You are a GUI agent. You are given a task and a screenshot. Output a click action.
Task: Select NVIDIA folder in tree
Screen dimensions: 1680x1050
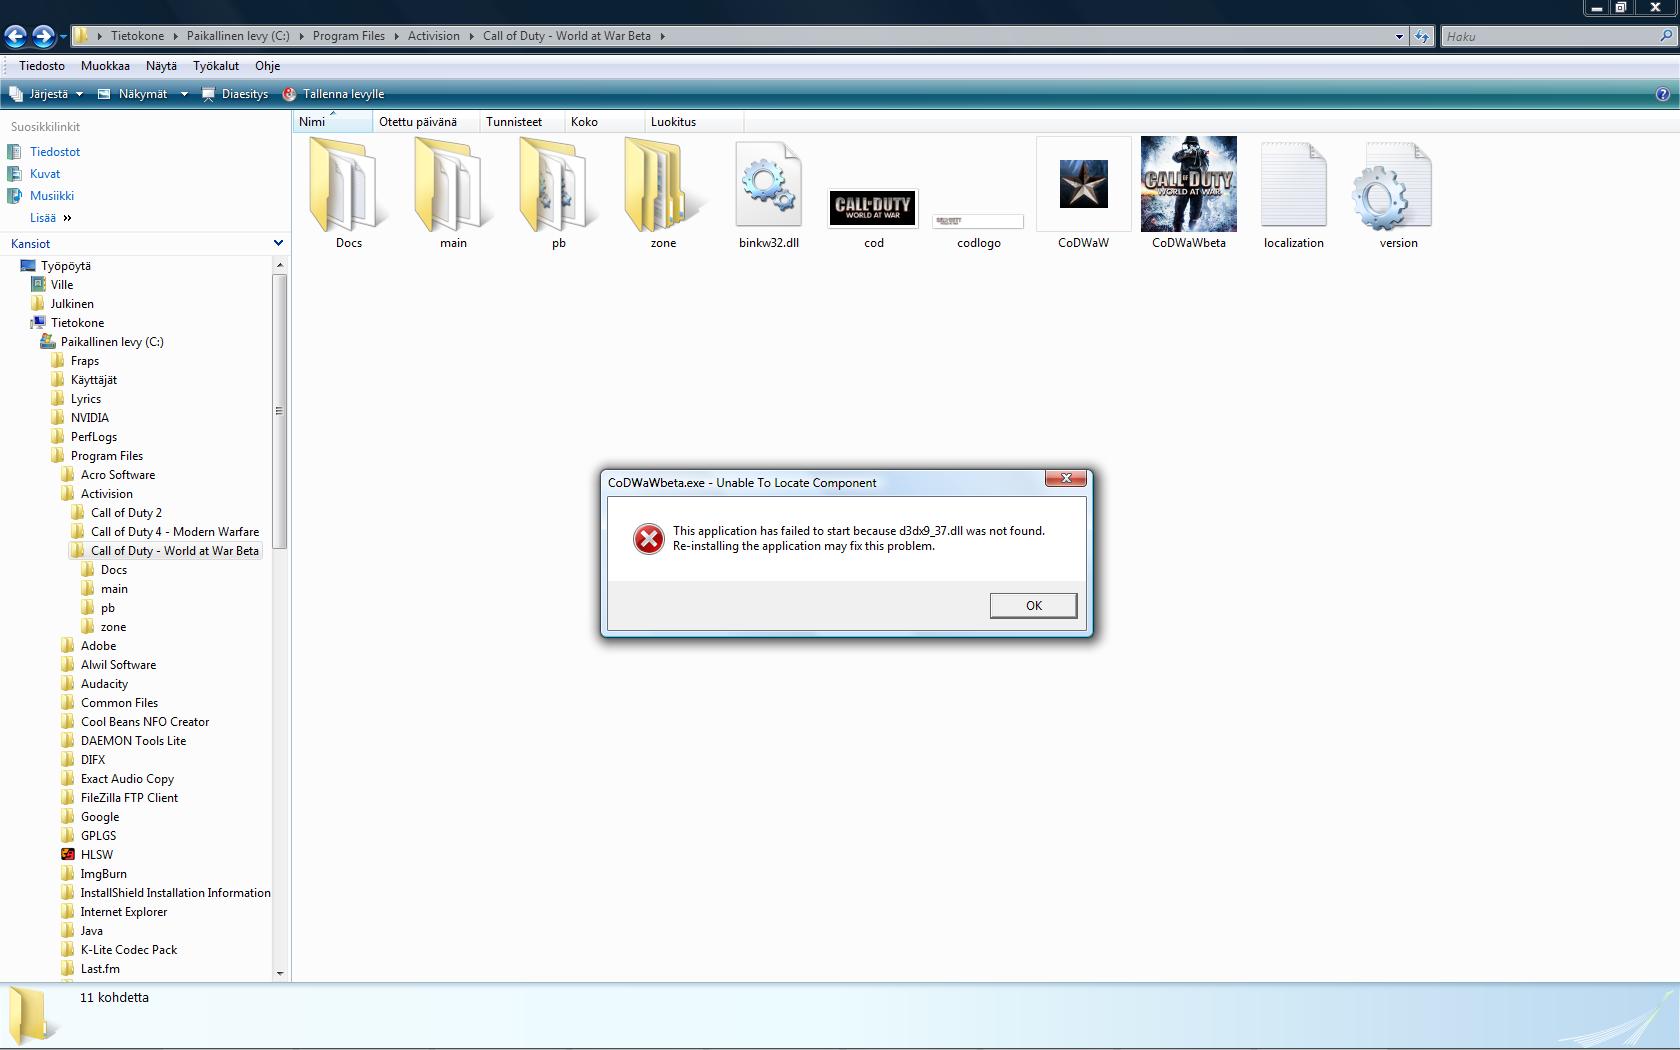[x=90, y=418]
